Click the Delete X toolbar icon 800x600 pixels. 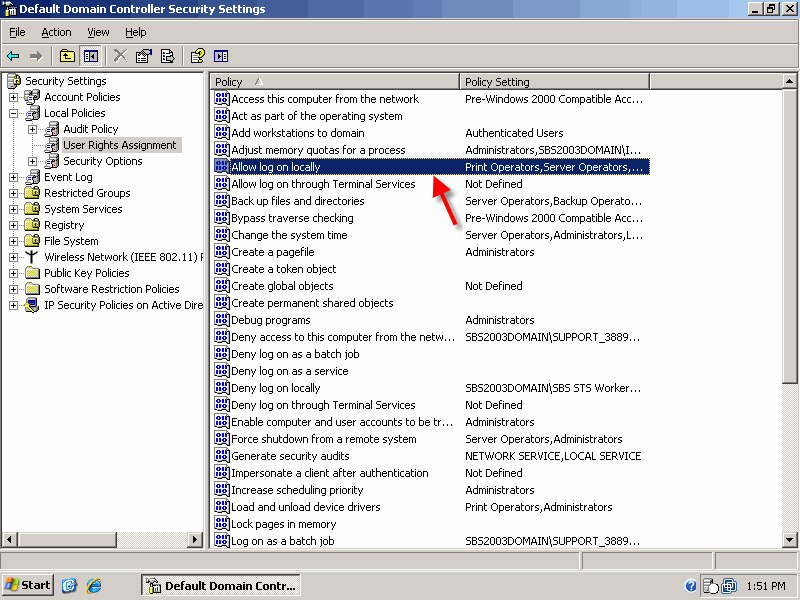pos(120,56)
